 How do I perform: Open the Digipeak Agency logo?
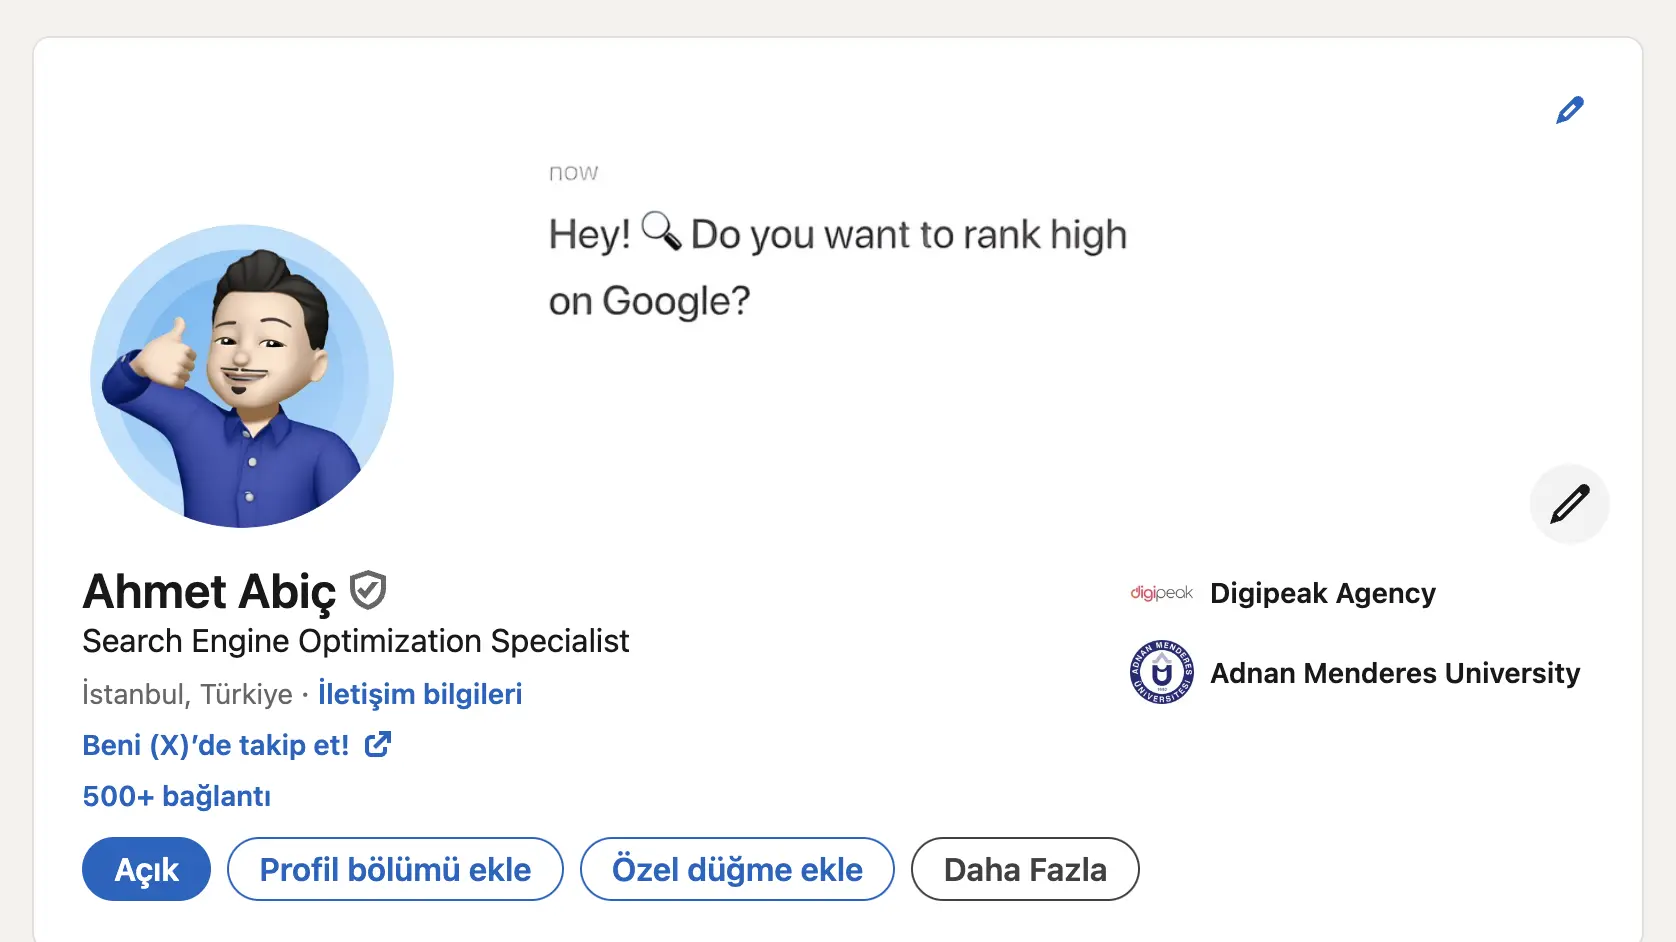[x=1162, y=593]
